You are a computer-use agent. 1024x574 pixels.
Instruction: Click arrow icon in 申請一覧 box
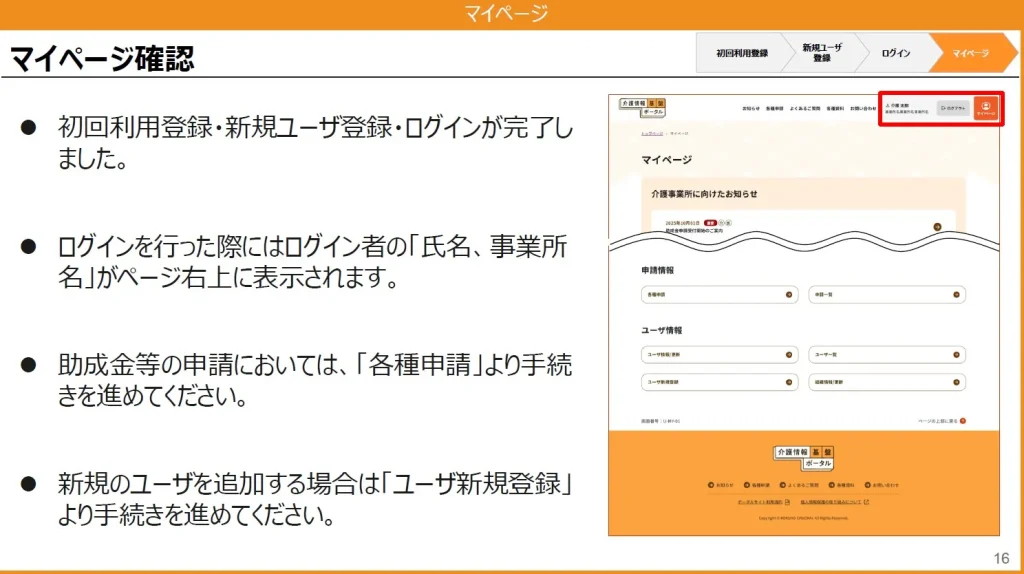957,295
